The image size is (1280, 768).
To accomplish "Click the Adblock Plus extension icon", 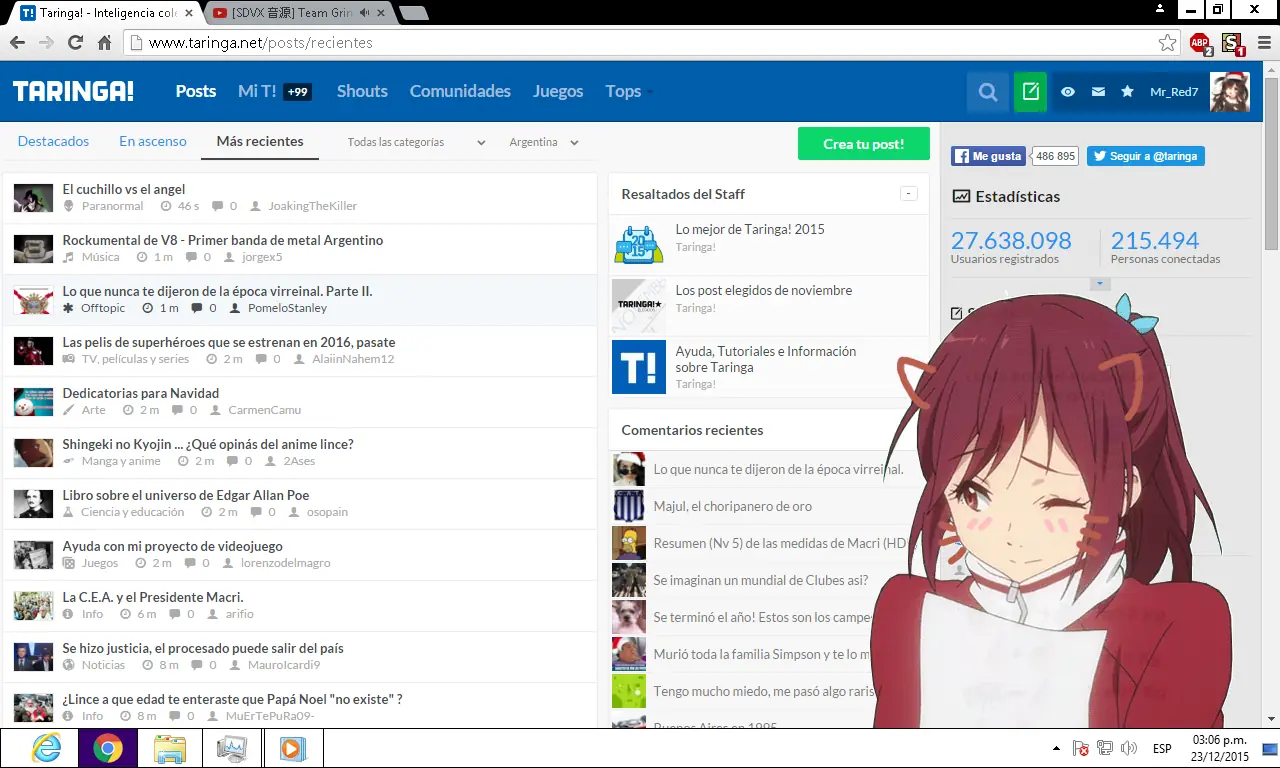I will point(1200,44).
